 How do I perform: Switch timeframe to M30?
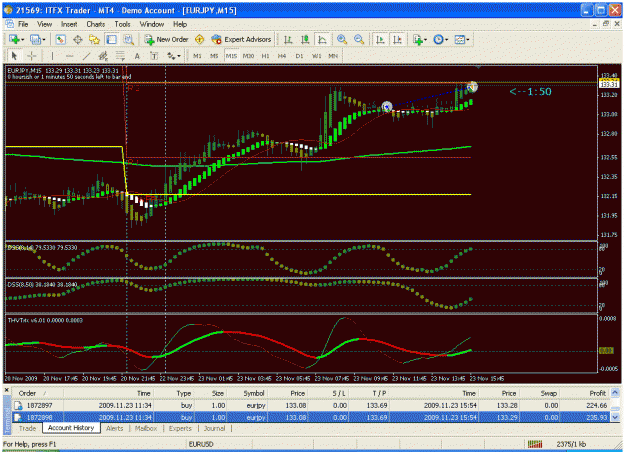click(248, 56)
